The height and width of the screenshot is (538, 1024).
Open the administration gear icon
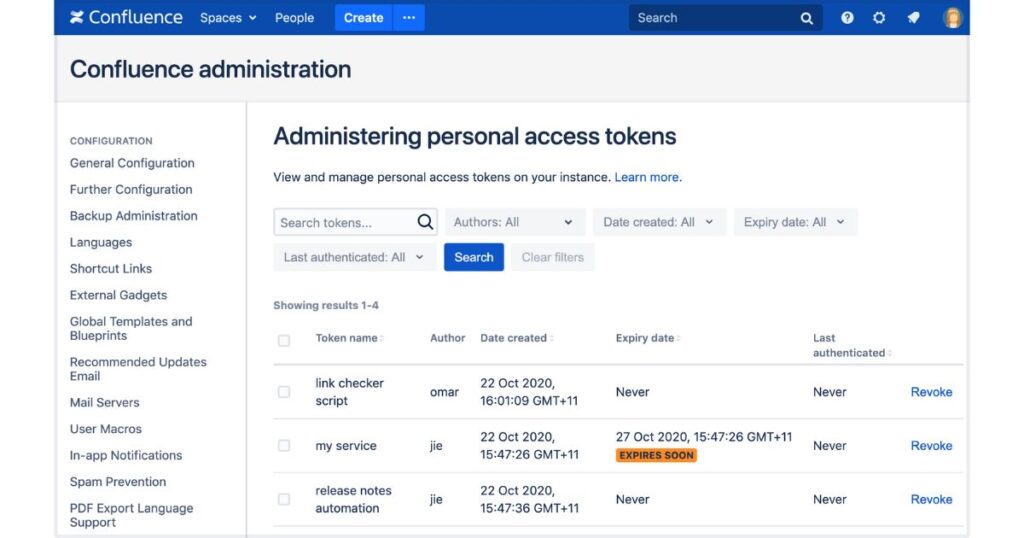click(x=879, y=18)
